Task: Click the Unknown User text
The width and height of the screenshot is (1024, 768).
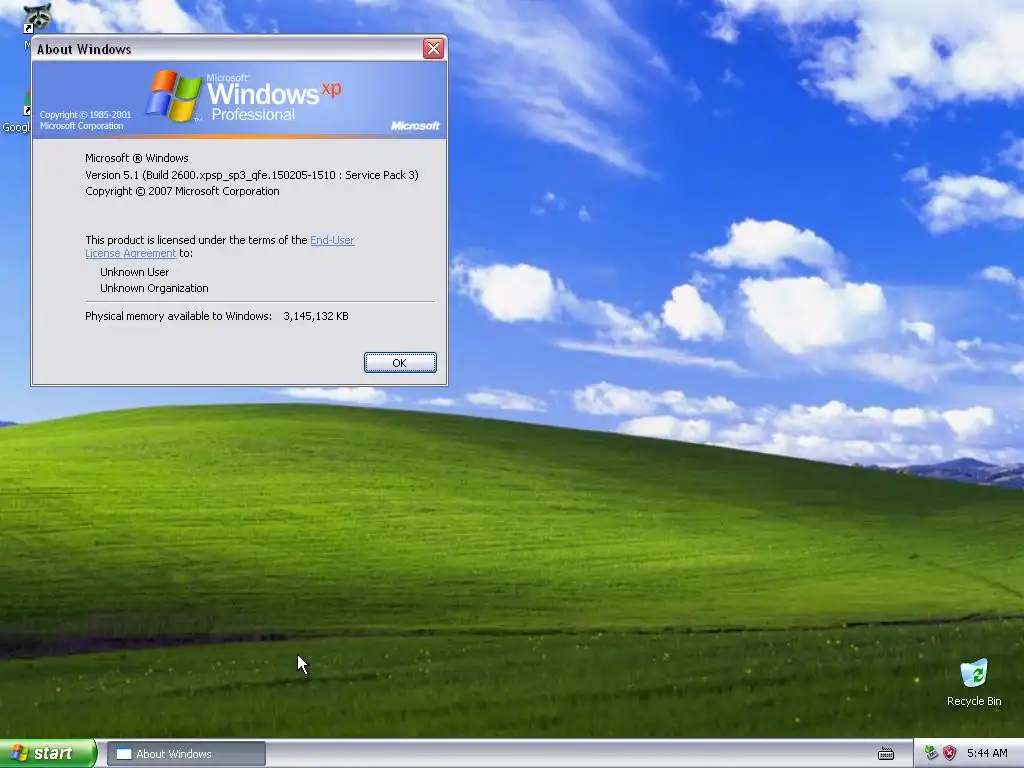Action: click(x=135, y=272)
